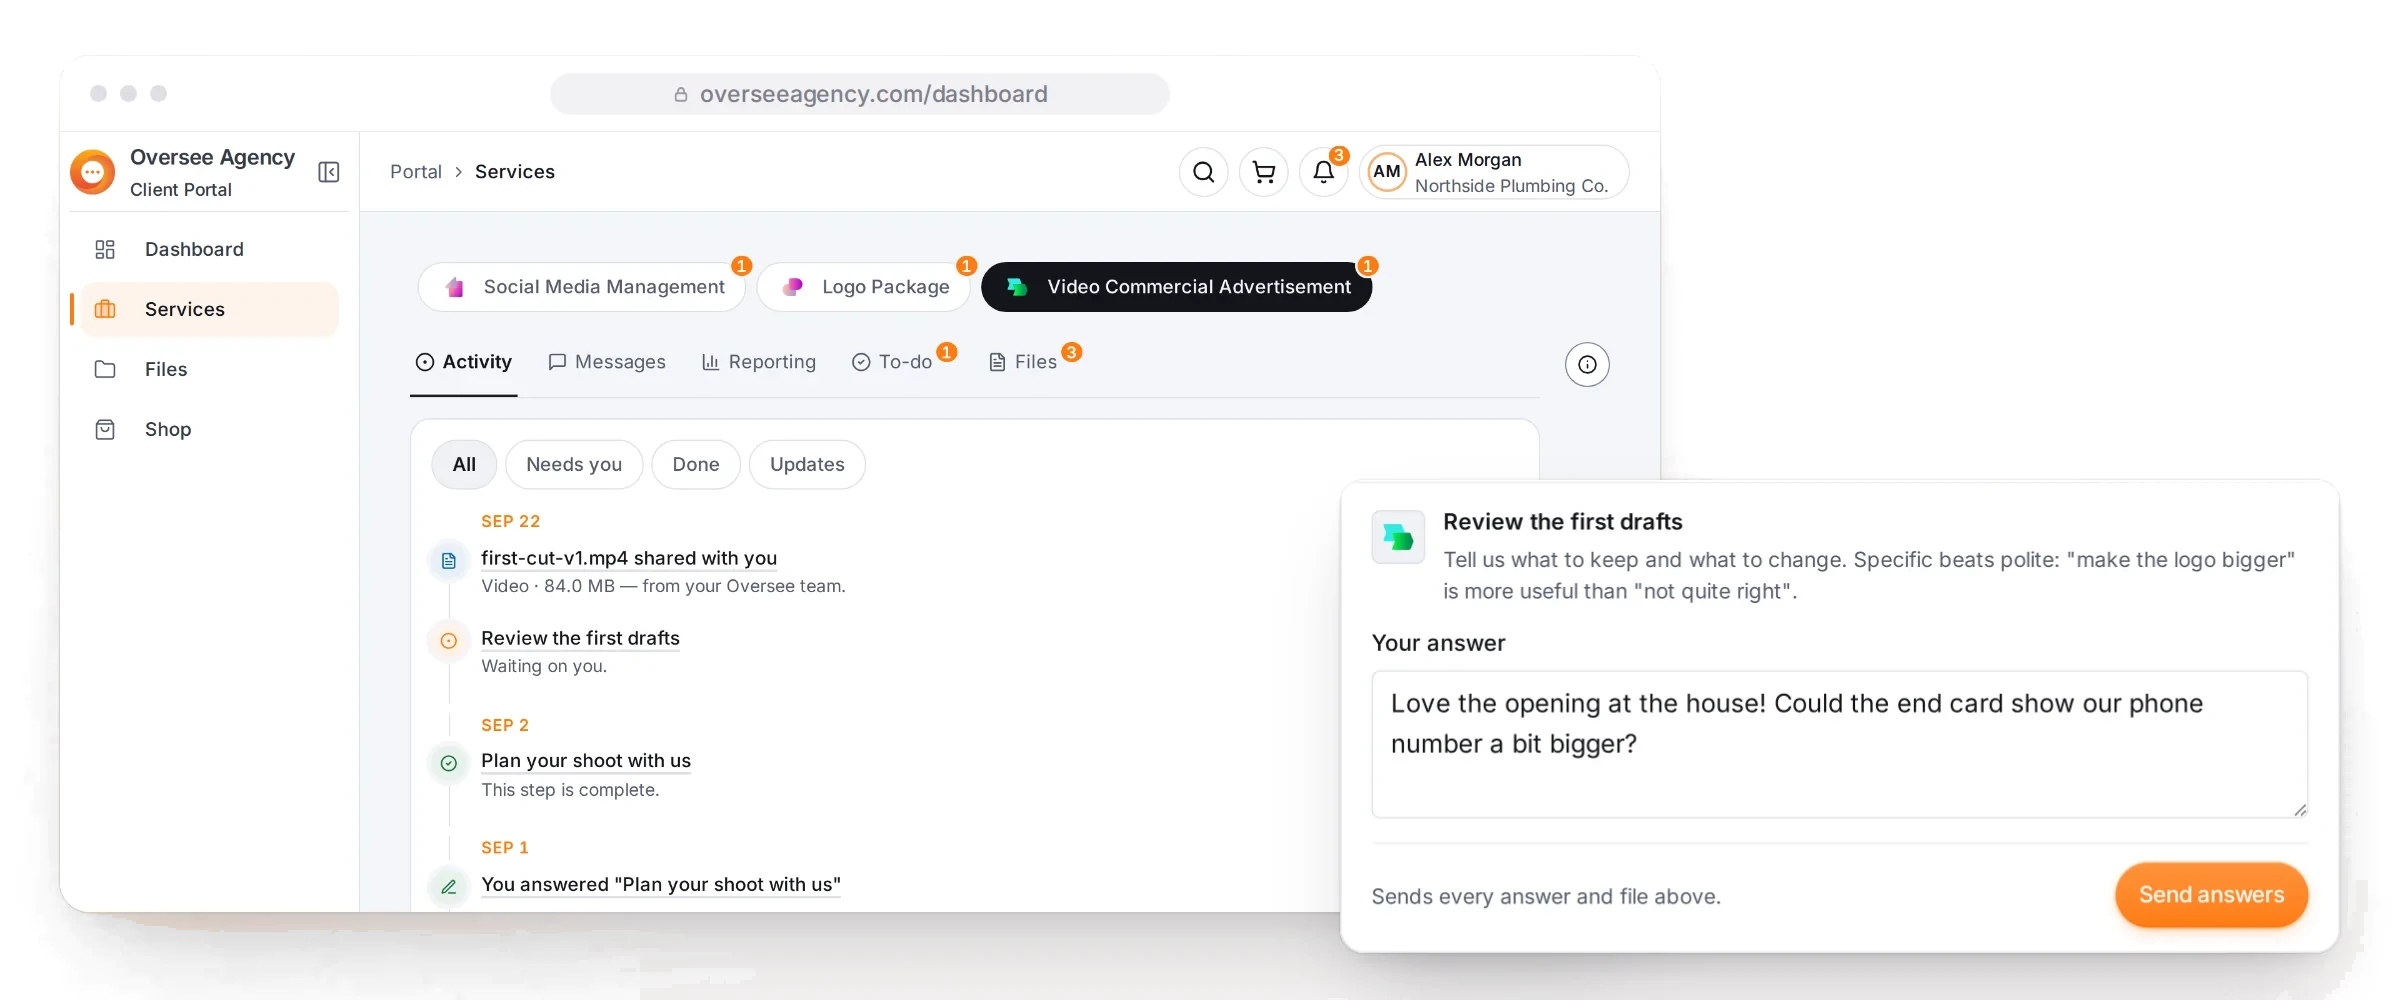
Task: Filter activity by All
Action: (464, 464)
